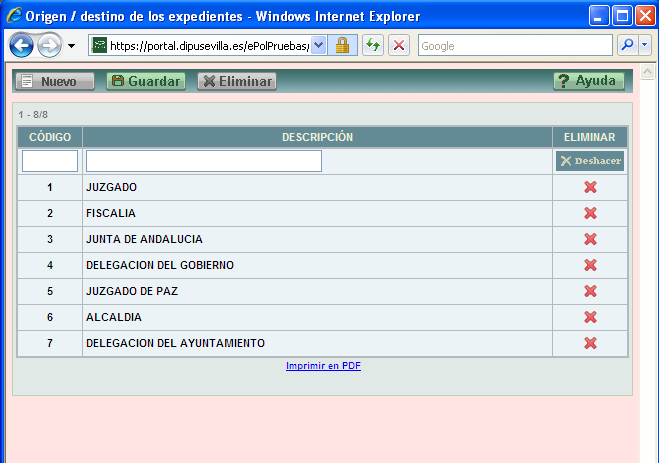The image size is (659, 463).
Task: Click code 4 in the table
Action: pos(50,266)
